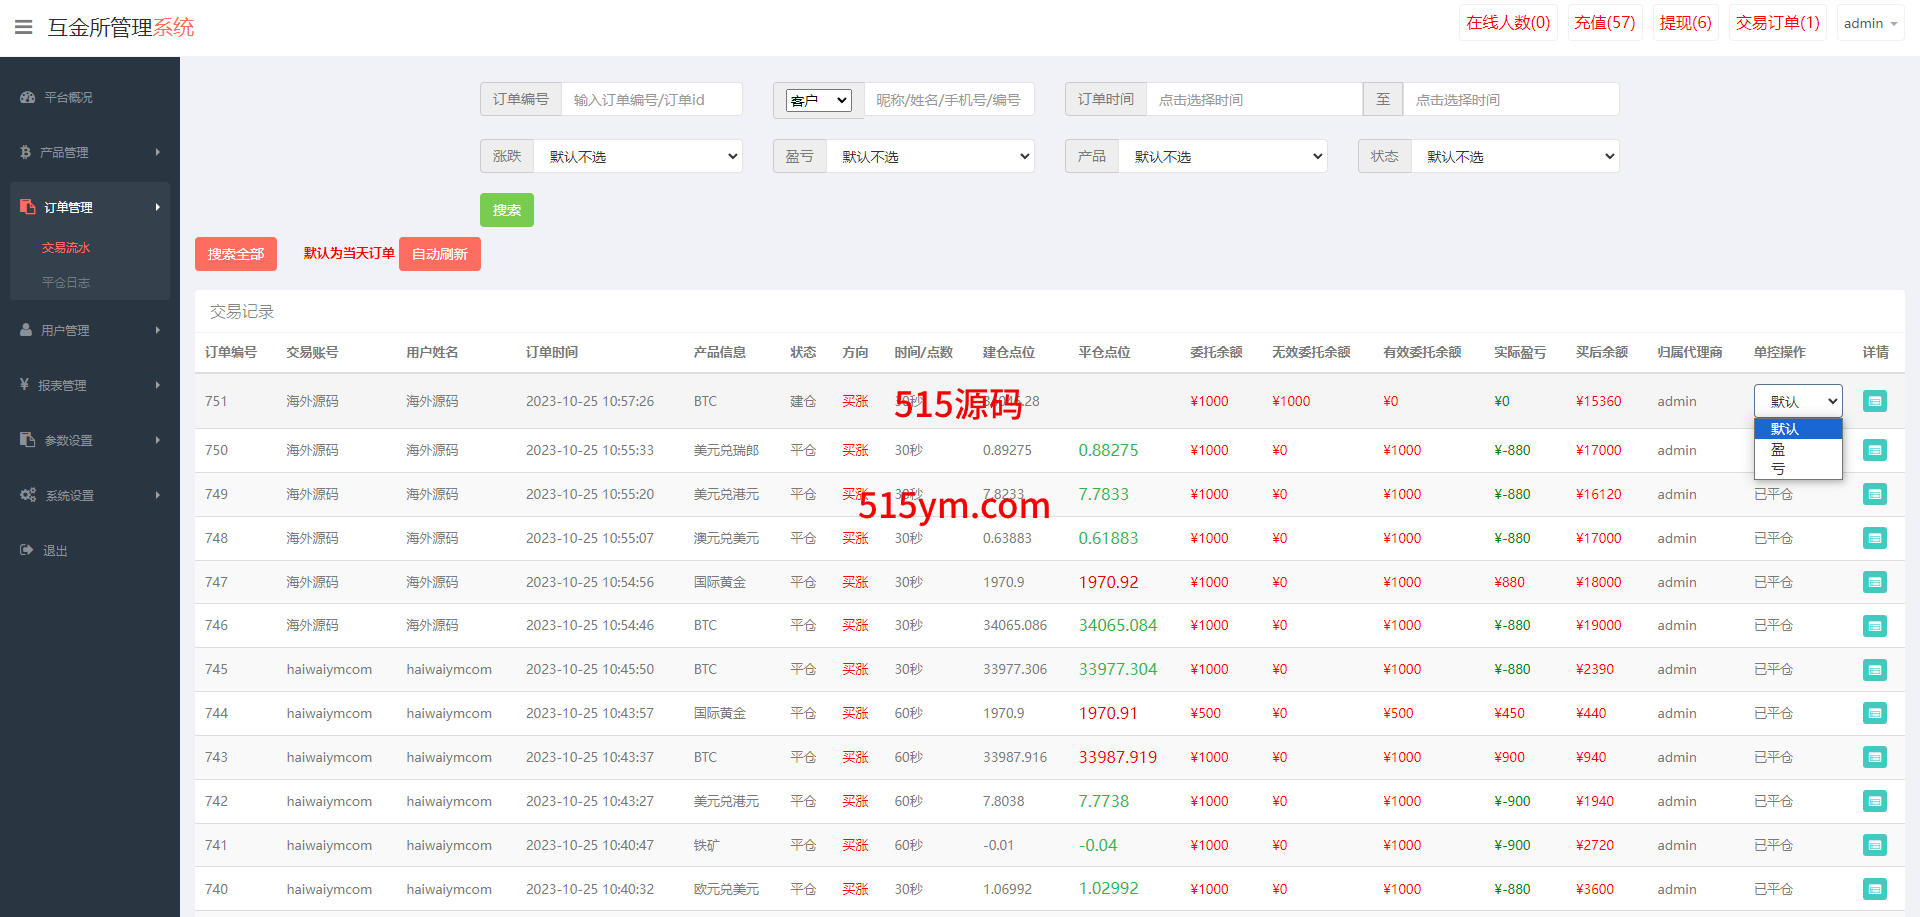Focus the 订单编号 input field
The image size is (1920, 917).
click(651, 100)
